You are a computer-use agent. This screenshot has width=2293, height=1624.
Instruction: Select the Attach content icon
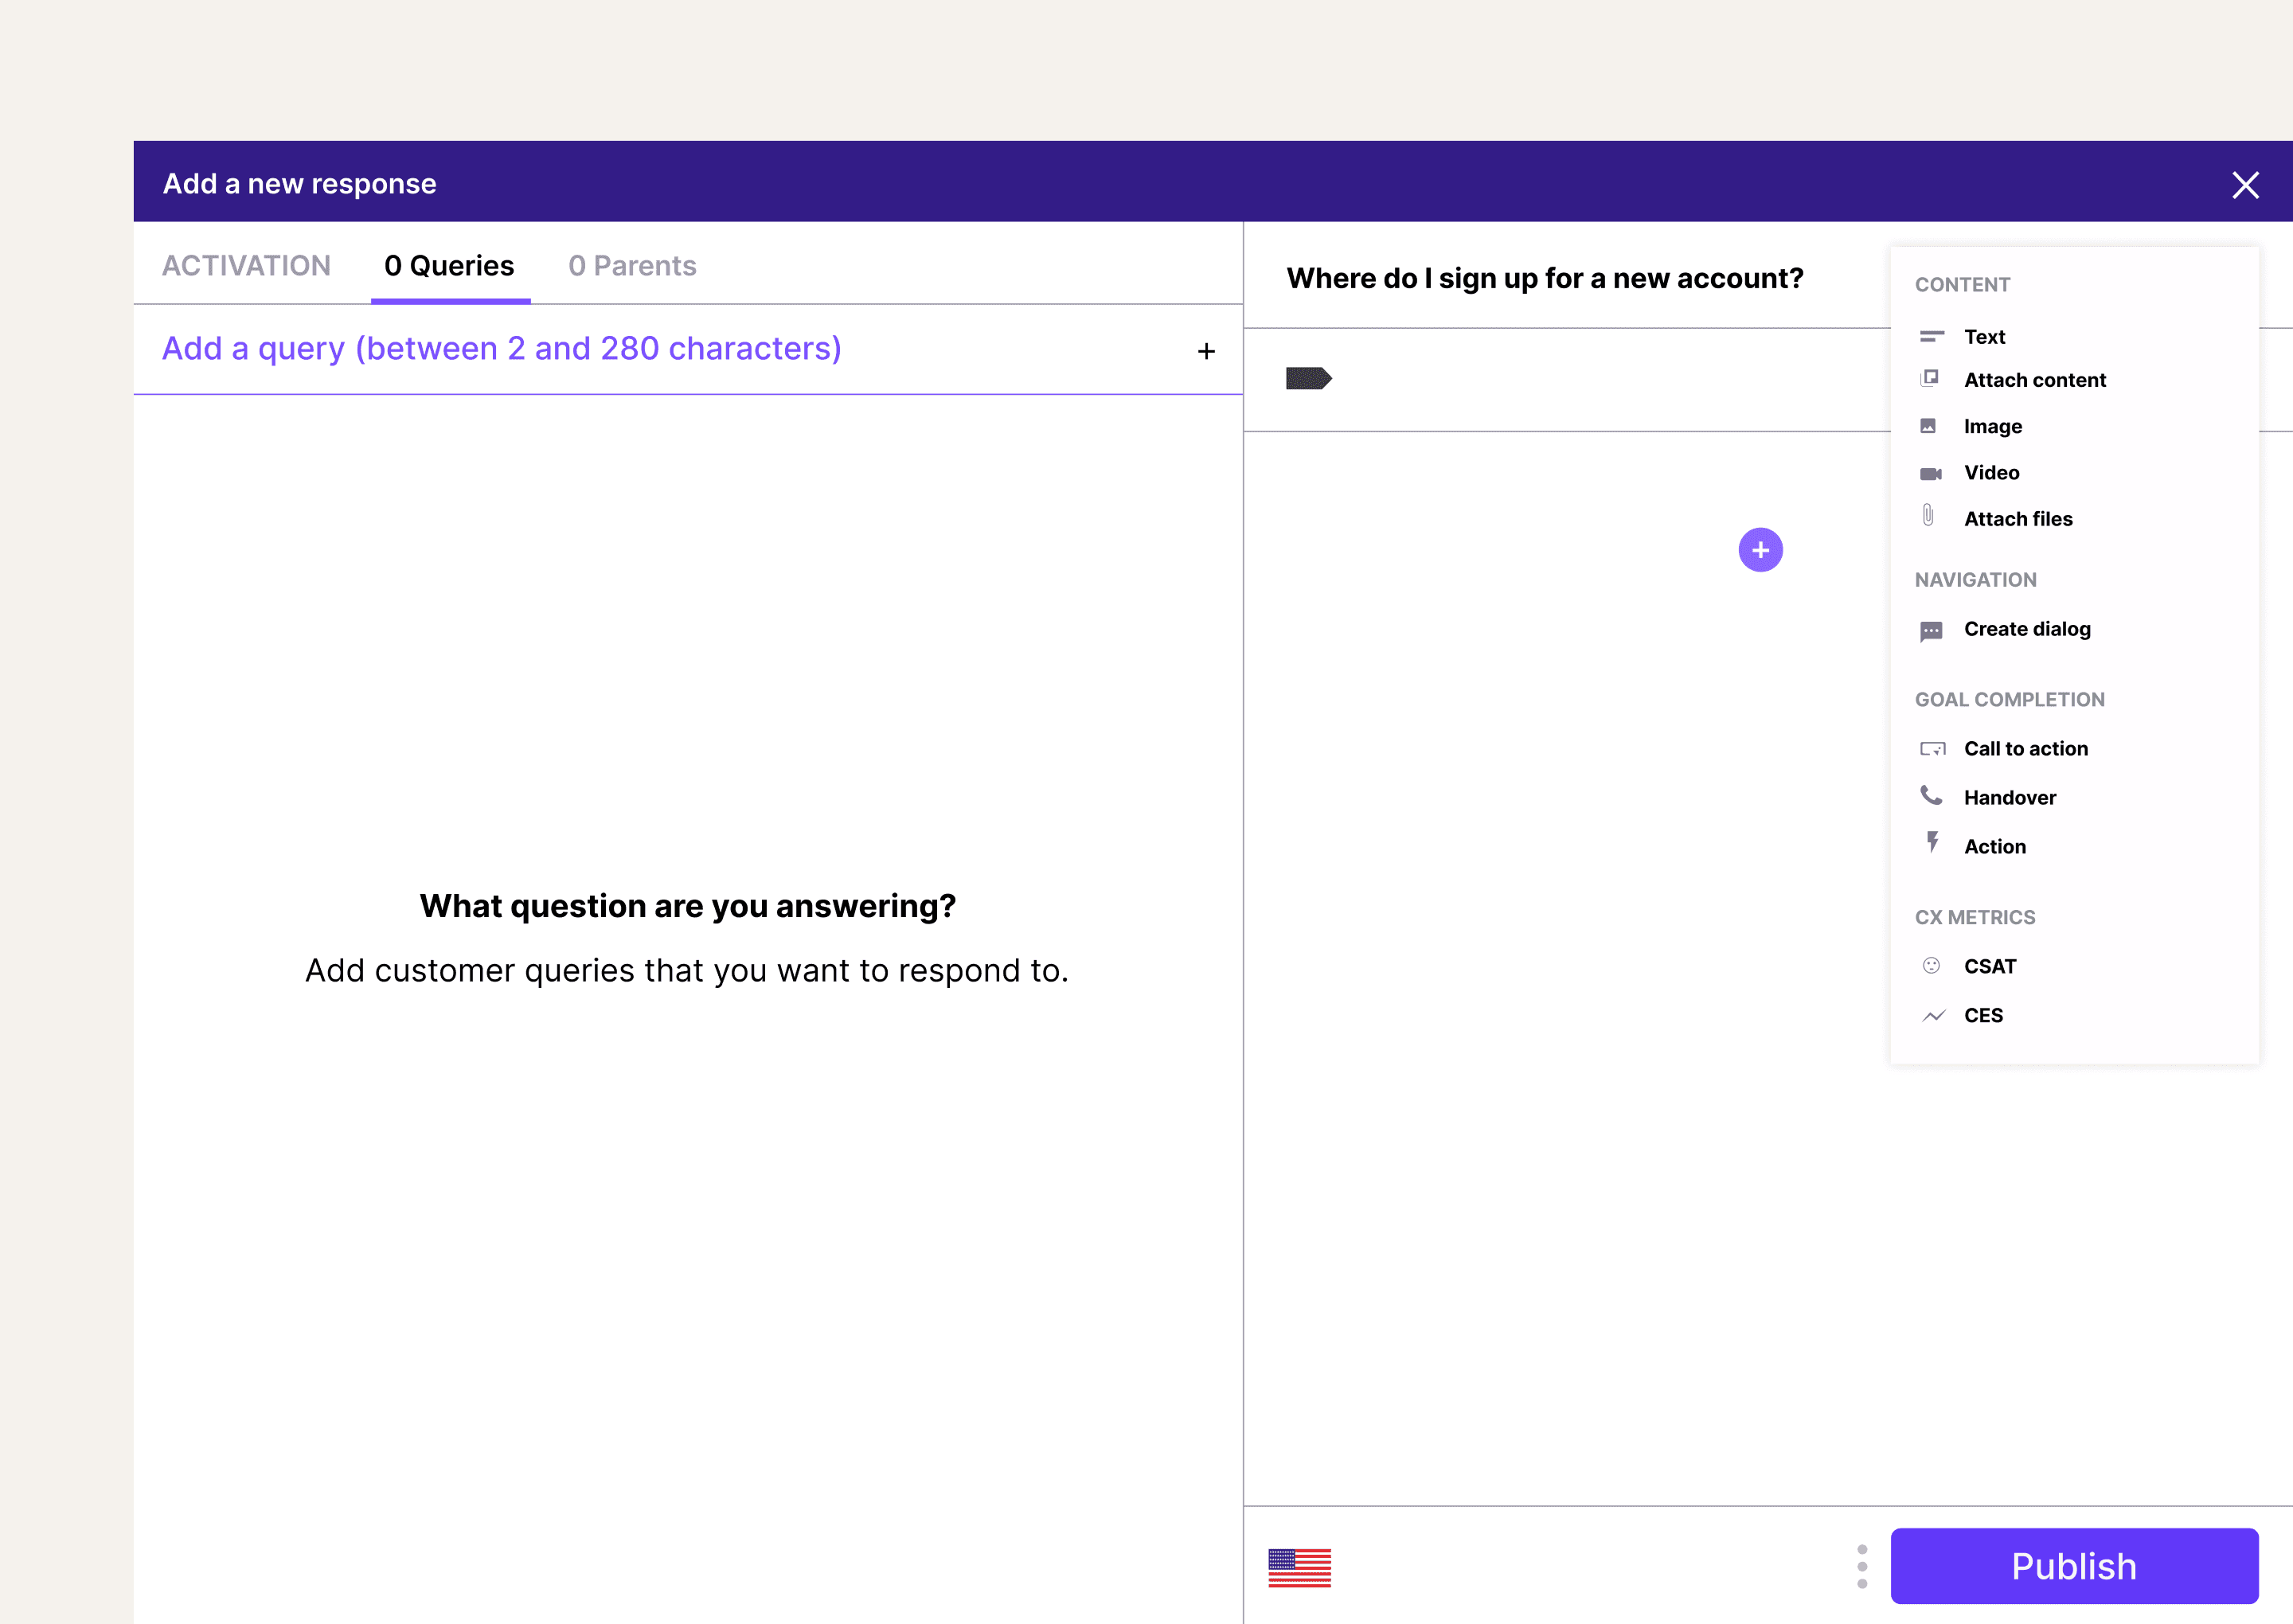pos(1929,378)
